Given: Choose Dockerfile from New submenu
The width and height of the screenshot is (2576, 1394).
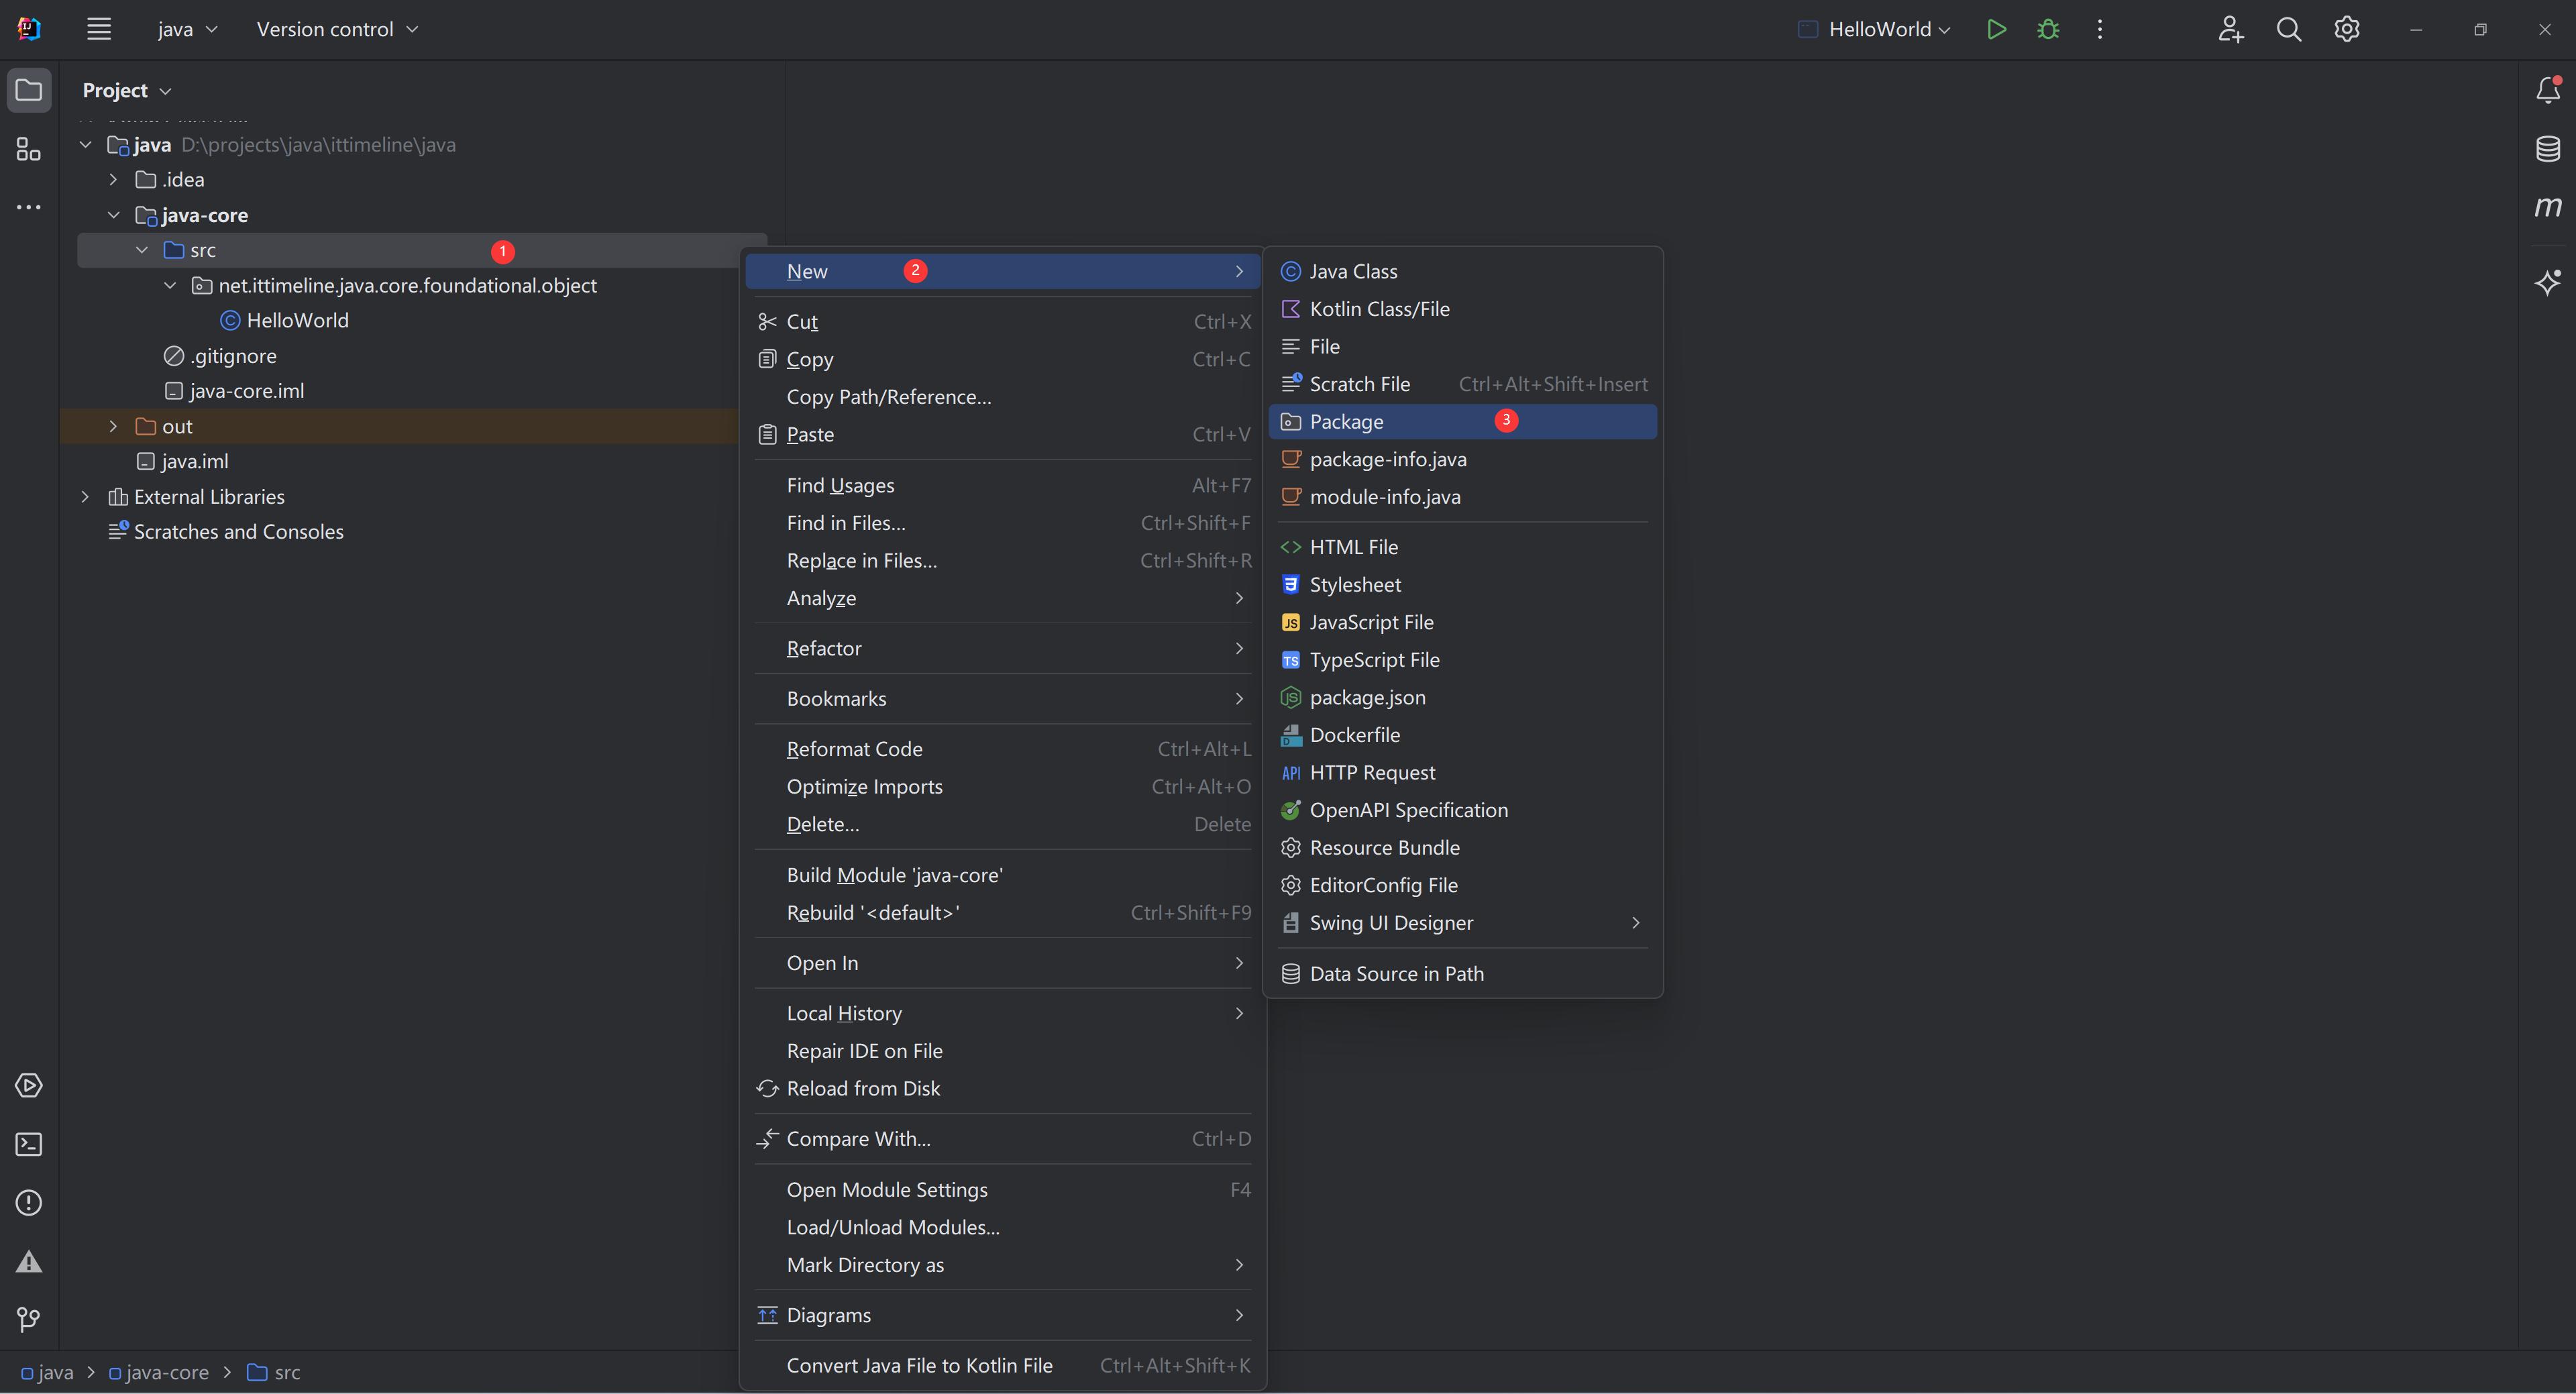Looking at the screenshot, I should [x=1462, y=735].
